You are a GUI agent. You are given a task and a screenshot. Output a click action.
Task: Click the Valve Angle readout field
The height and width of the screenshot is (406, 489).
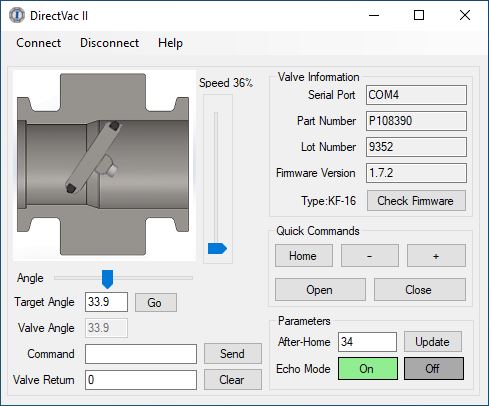click(106, 328)
